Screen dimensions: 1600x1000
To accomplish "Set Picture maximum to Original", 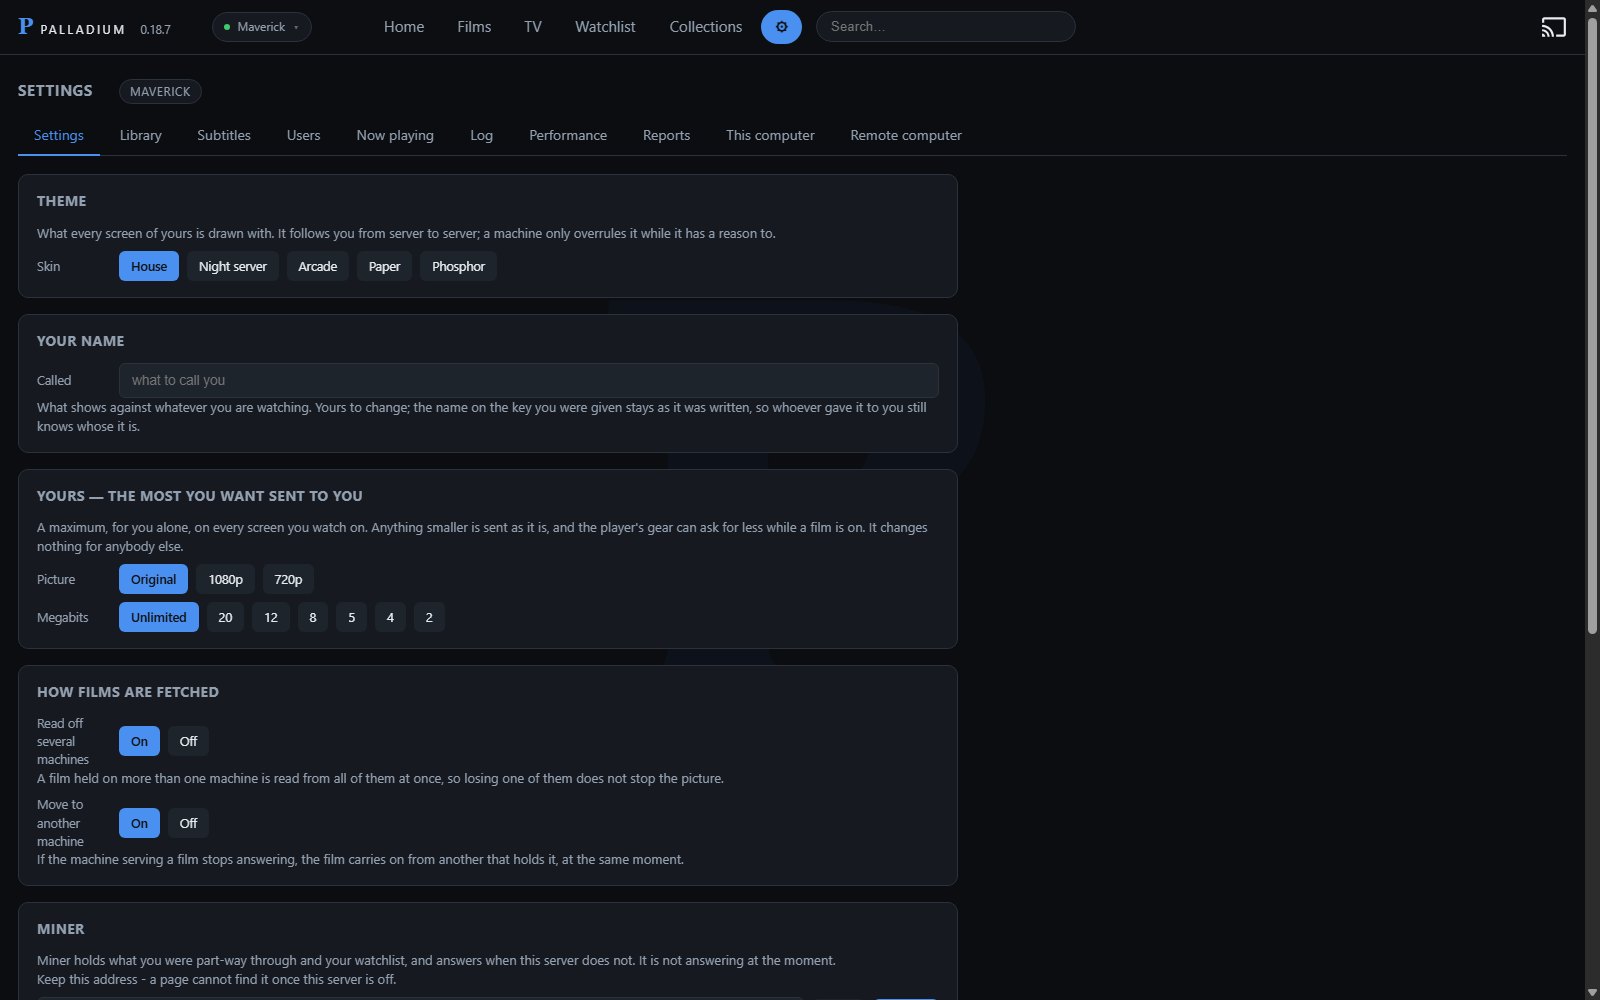I will coord(153,579).
